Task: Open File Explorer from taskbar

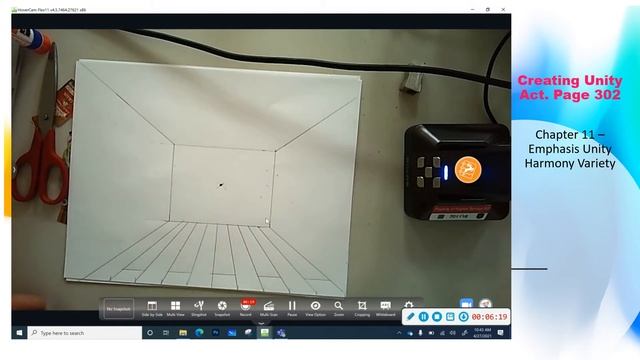Action: 183,333
